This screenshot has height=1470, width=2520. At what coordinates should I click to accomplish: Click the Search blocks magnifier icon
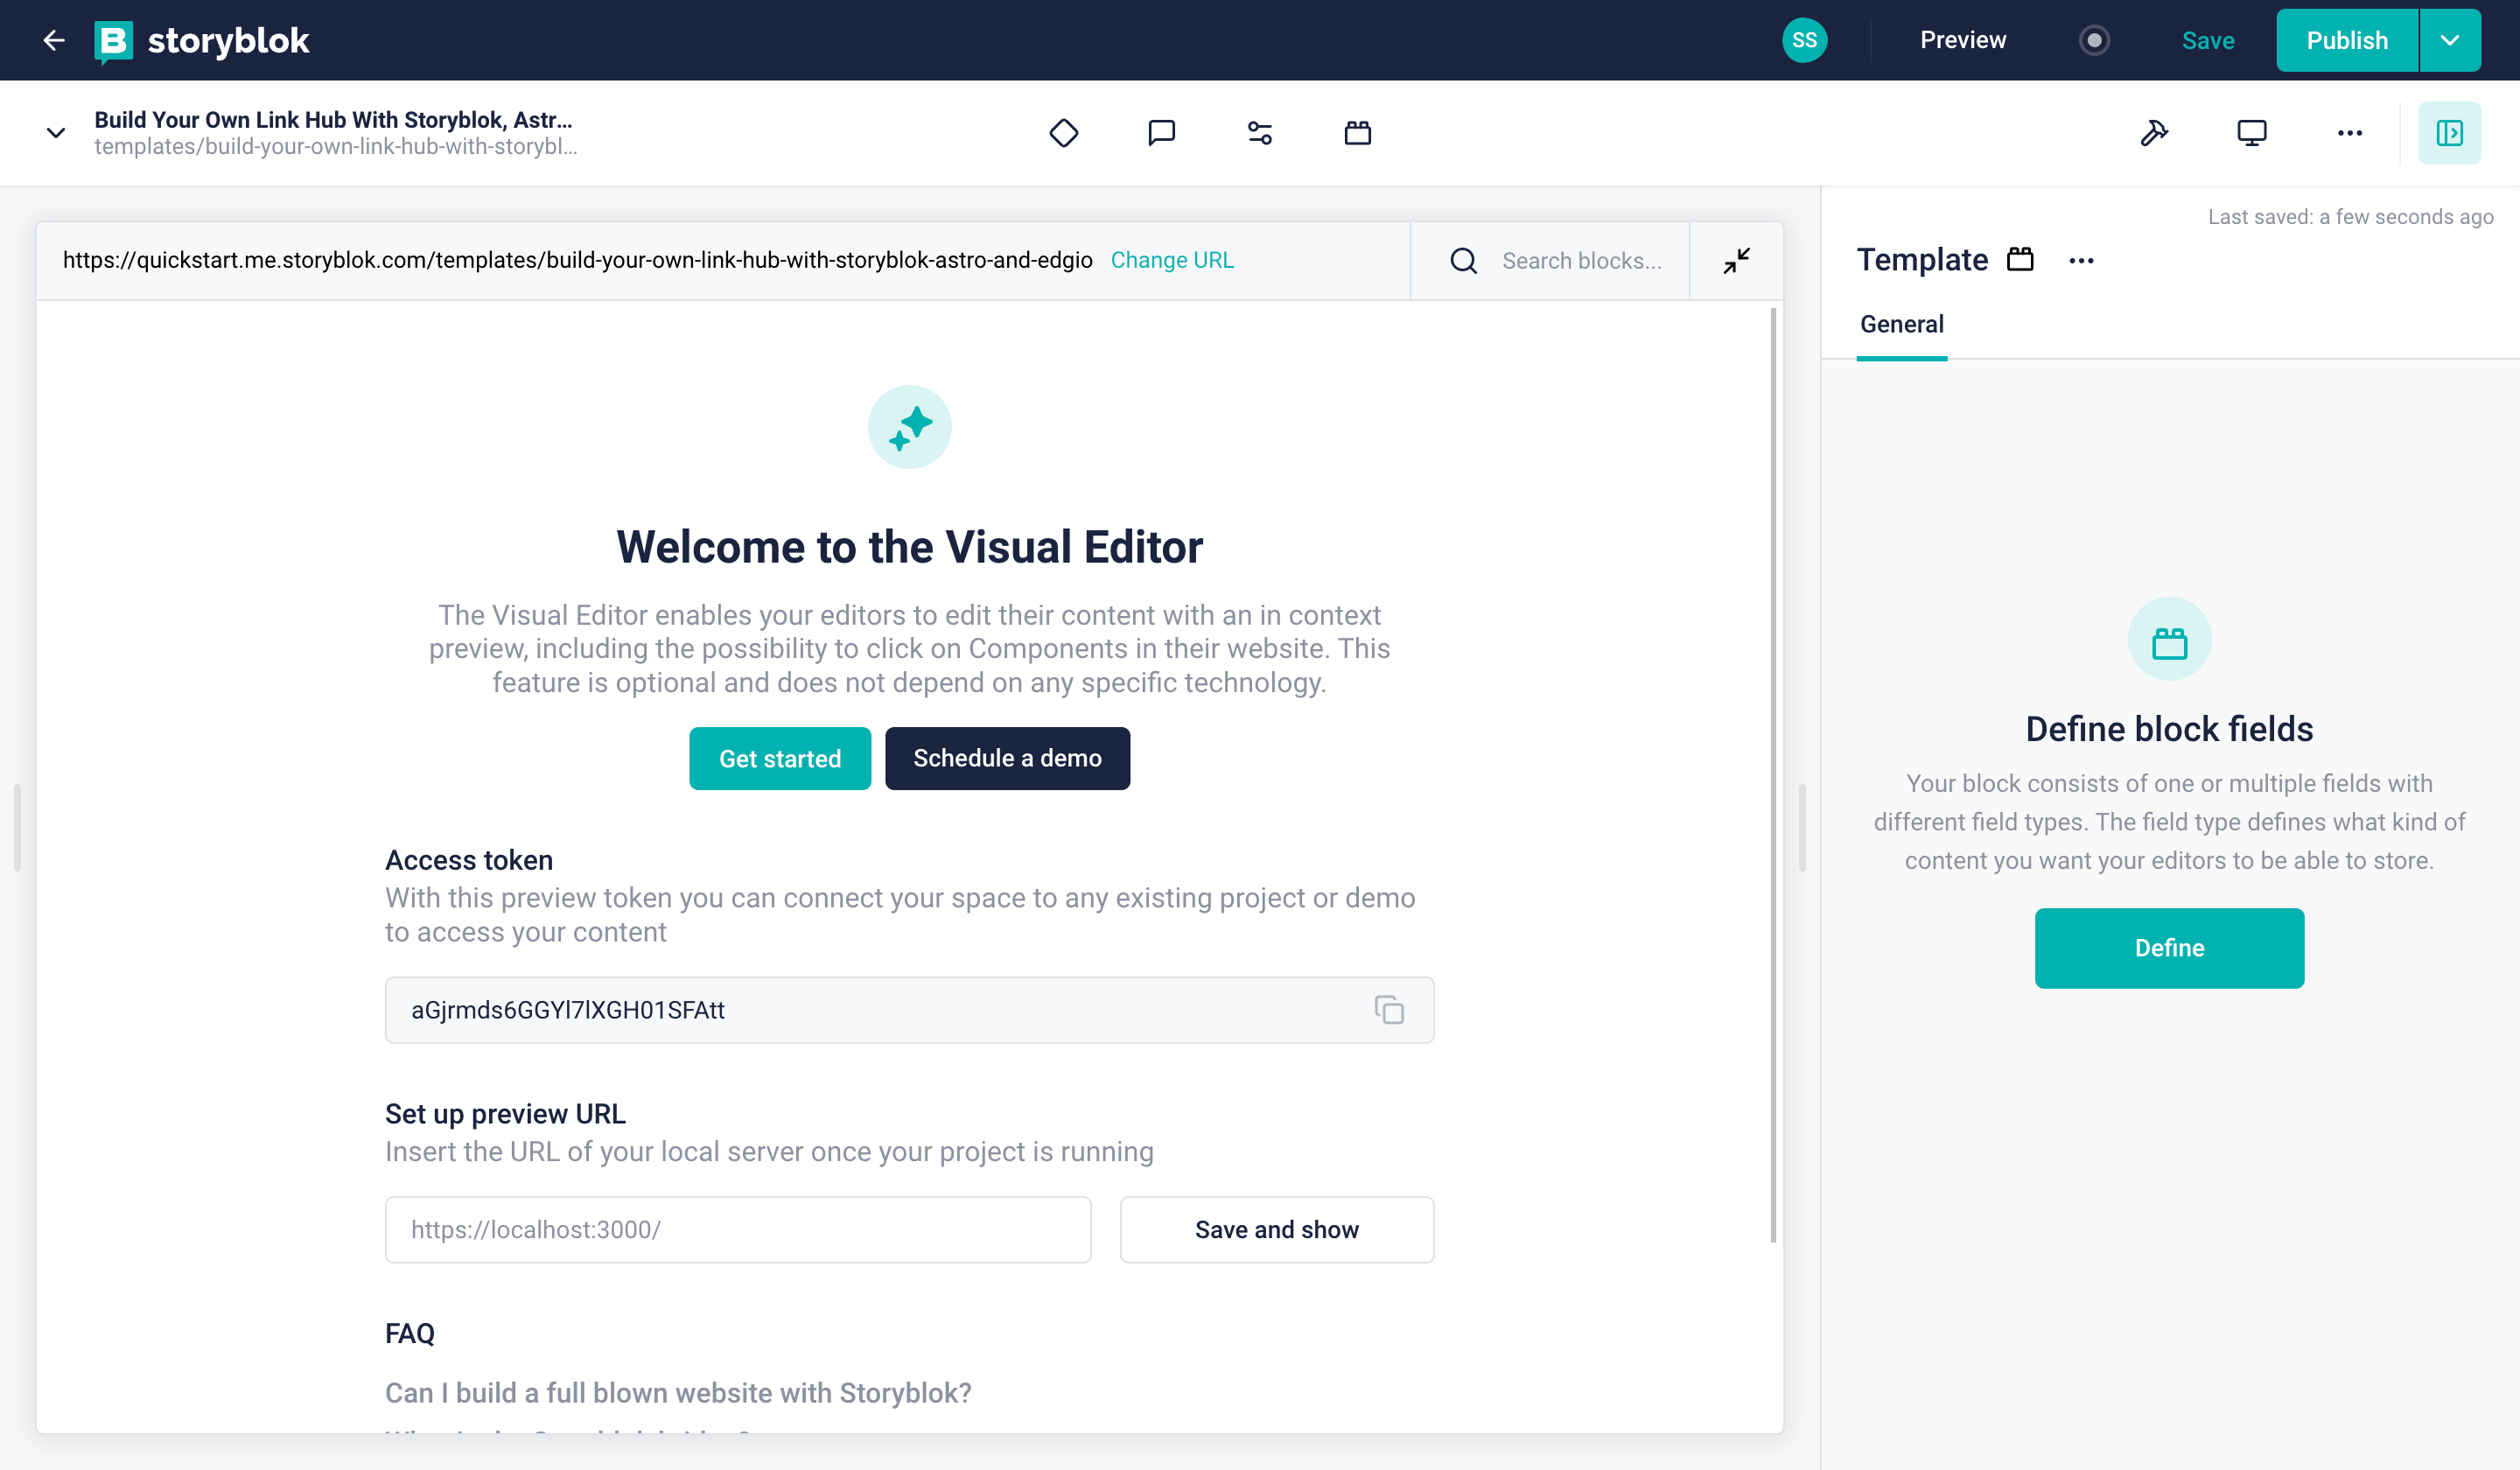click(x=1463, y=260)
